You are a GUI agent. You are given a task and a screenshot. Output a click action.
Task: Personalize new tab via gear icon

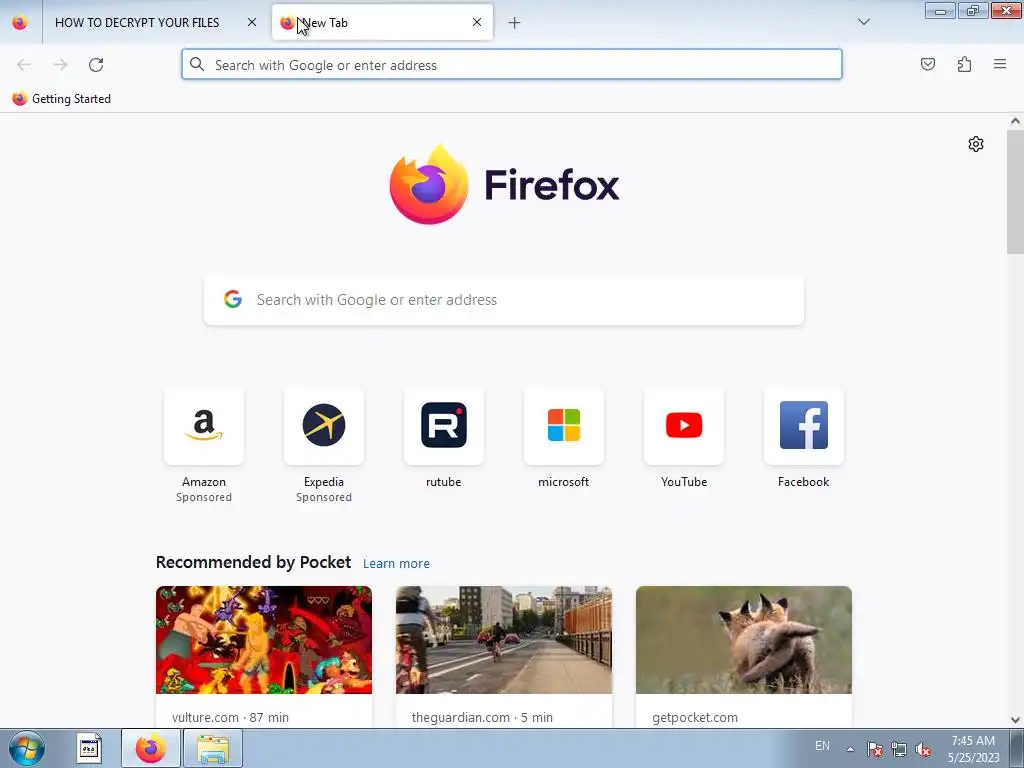click(x=976, y=144)
